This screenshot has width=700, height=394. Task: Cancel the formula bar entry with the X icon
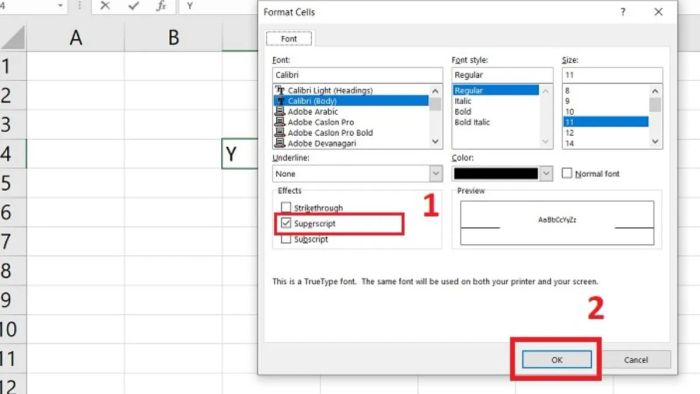pyautogui.click(x=105, y=6)
